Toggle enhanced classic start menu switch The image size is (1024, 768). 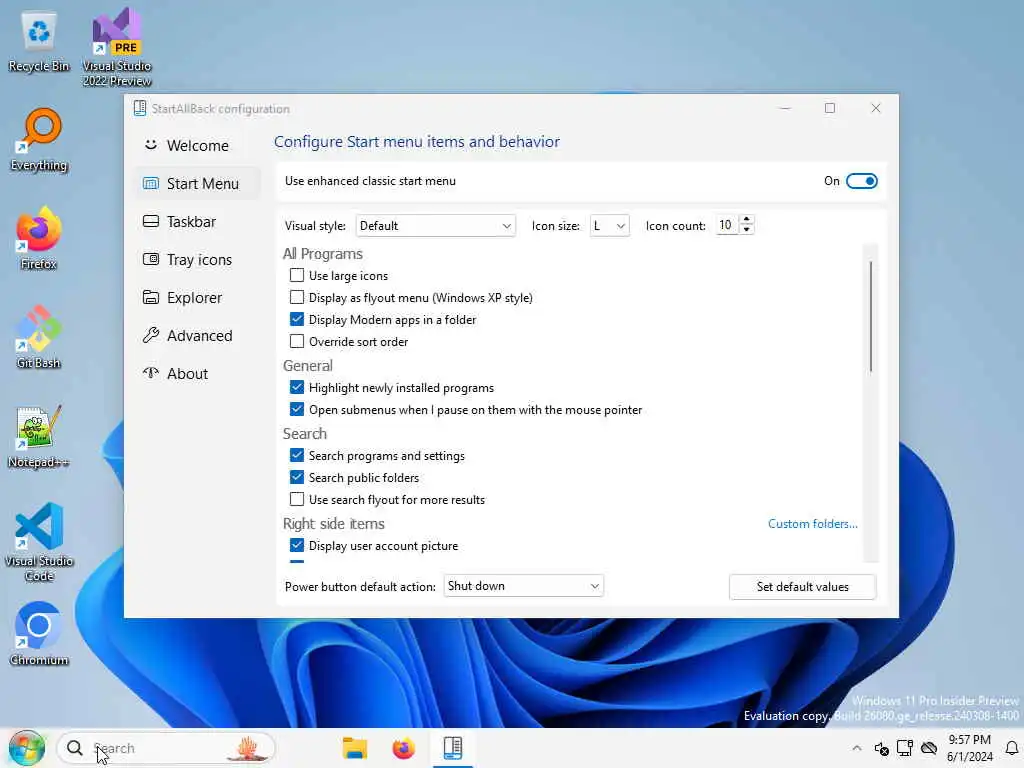coord(861,181)
